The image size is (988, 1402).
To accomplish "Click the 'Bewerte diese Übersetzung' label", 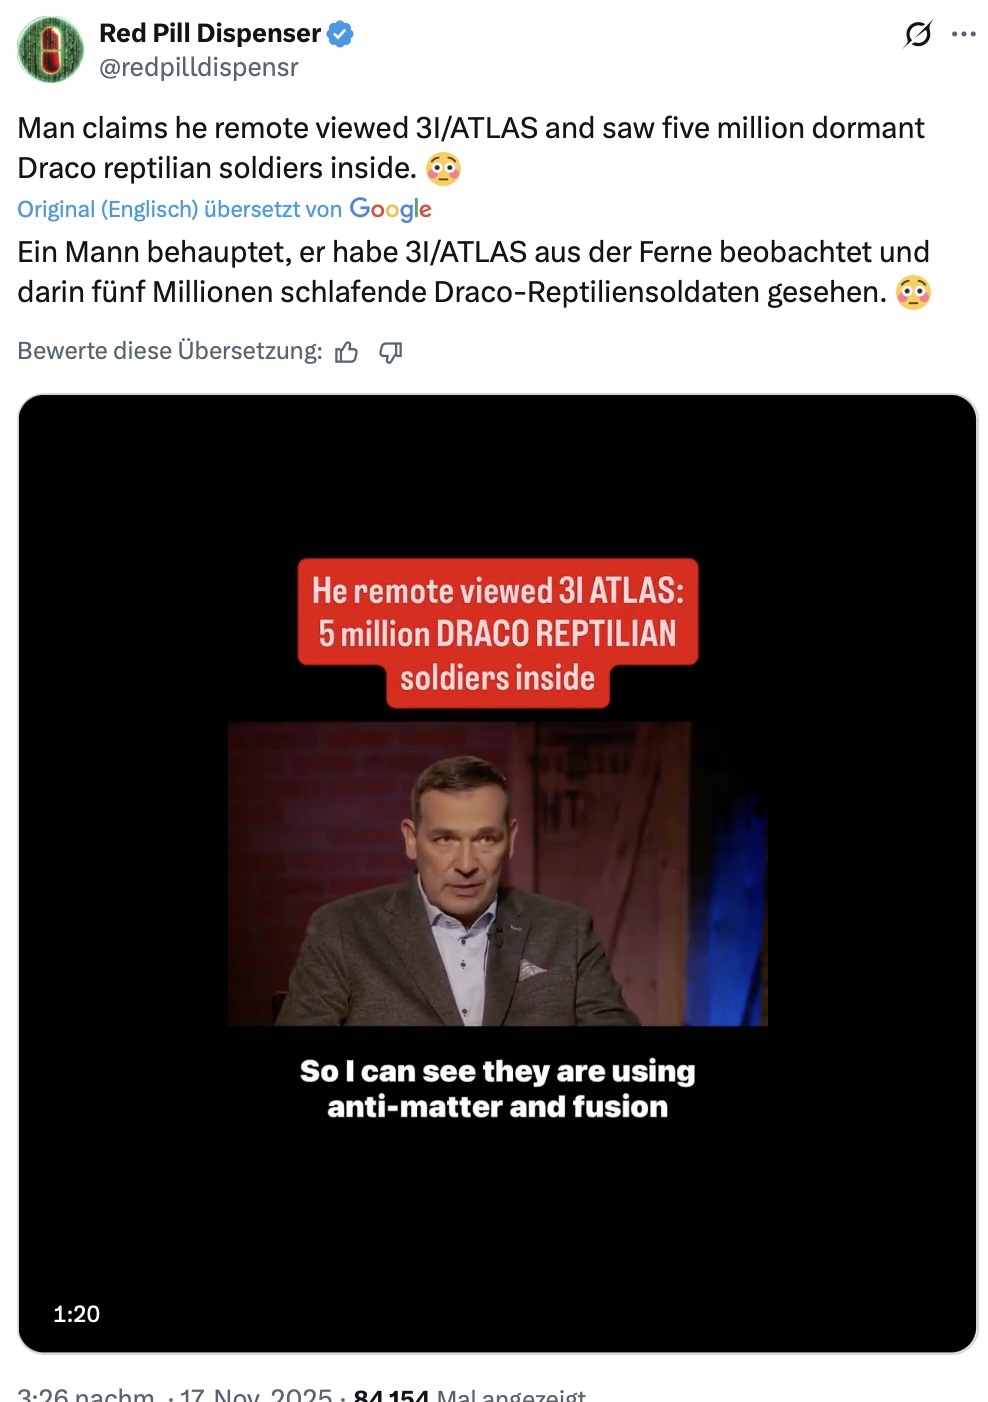I will click(x=170, y=351).
